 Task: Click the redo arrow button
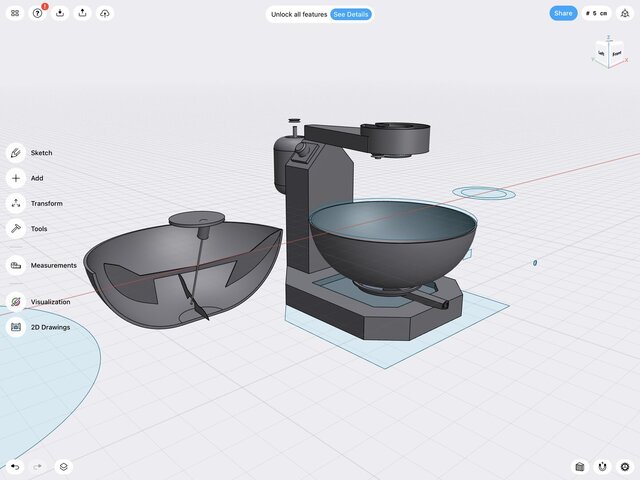[x=38, y=466]
